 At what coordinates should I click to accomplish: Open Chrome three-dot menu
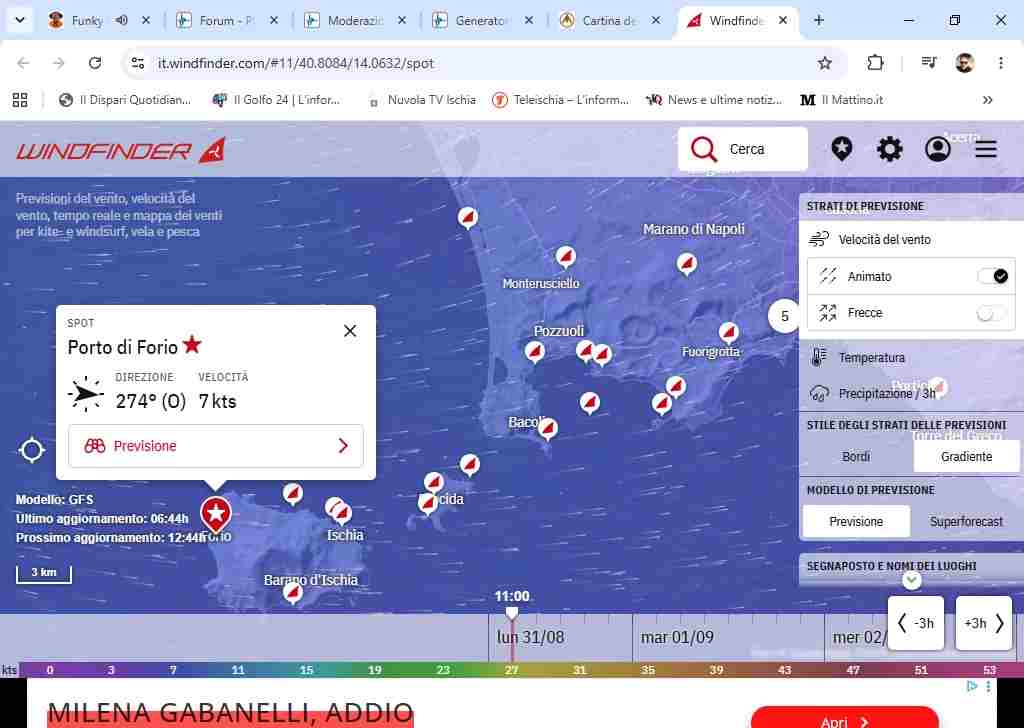[1000, 63]
